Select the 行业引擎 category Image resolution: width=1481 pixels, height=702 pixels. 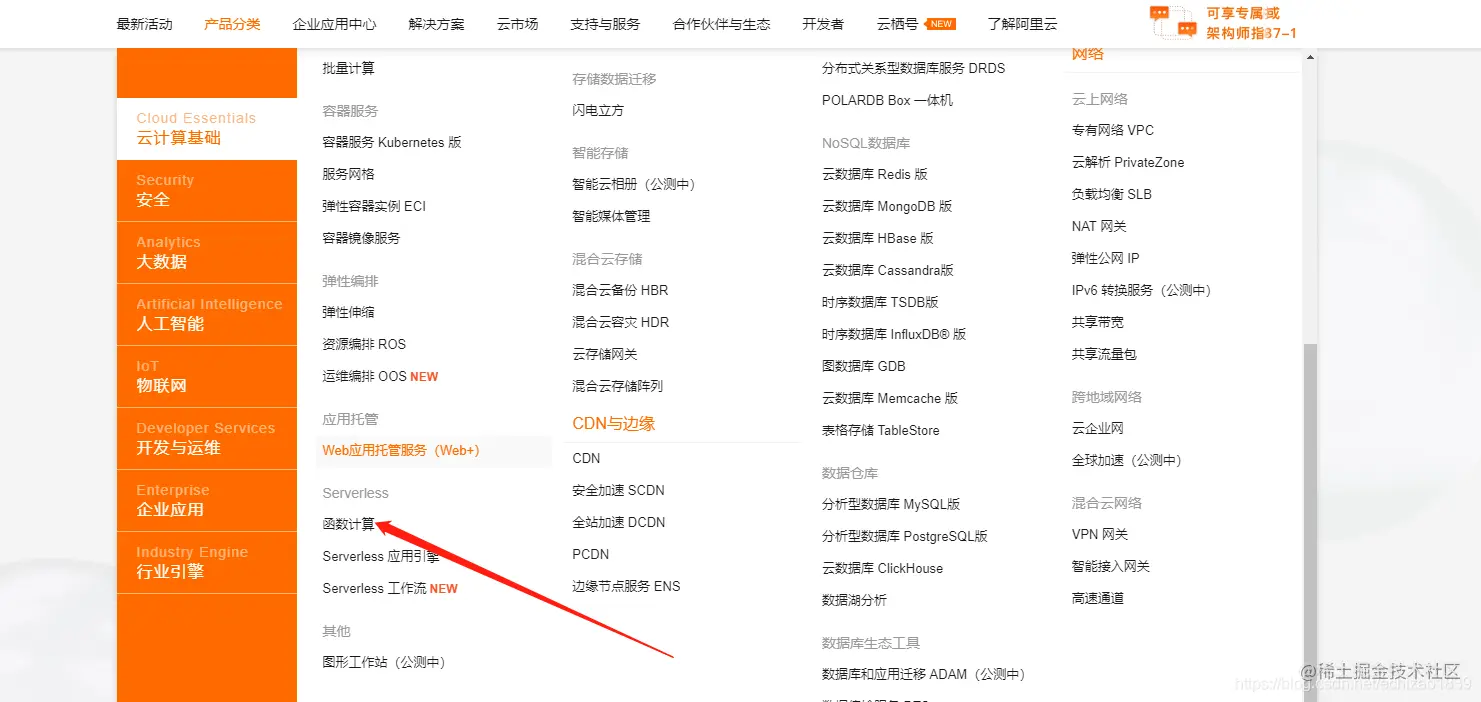tap(207, 563)
